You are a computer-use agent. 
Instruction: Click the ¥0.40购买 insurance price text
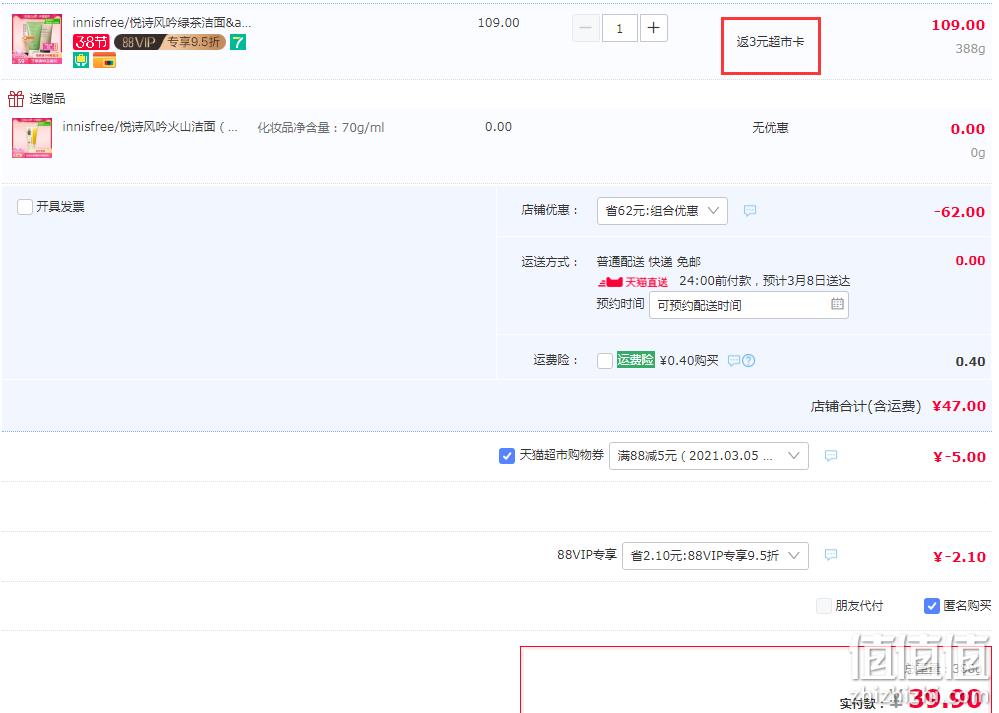689,361
